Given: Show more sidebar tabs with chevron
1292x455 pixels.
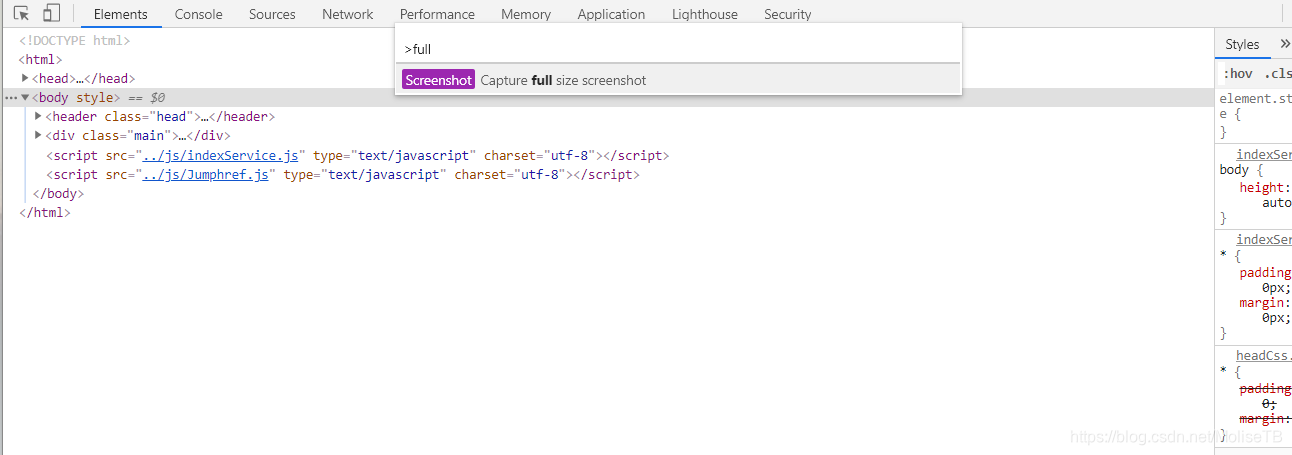Looking at the screenshot, I should pyautogui.click(x=1284, y=44).
